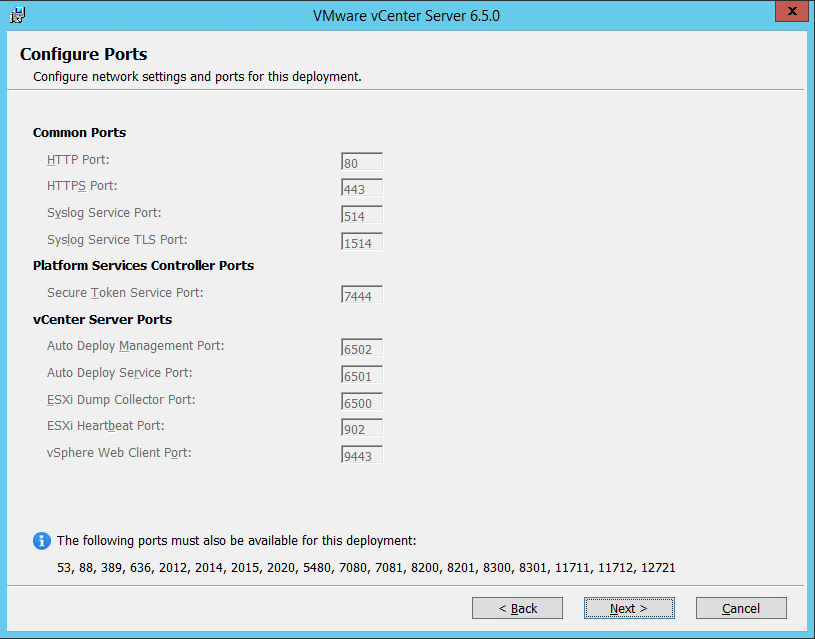Click 'Auto Deploy Service Port:' label
The width and height of the screenshot is (815, 639).
[120, 373]
